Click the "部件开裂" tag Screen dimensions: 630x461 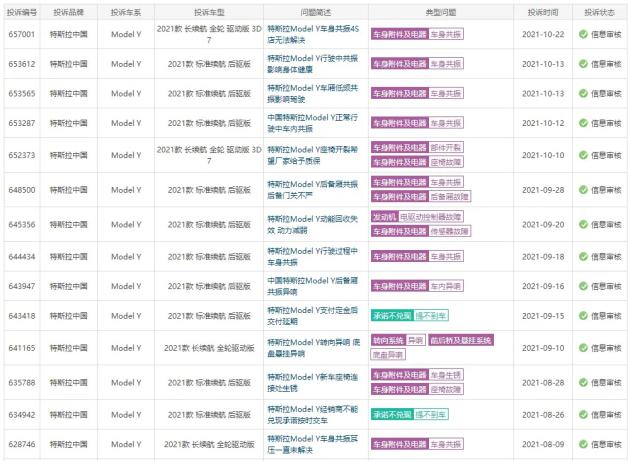446,148
